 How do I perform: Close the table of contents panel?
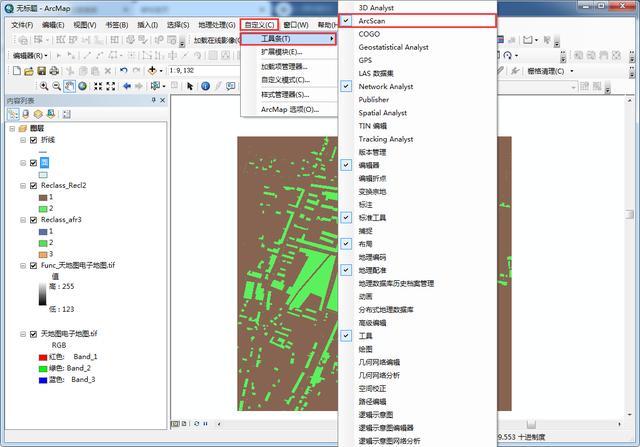pyautogui.click(x=162, y=100)
